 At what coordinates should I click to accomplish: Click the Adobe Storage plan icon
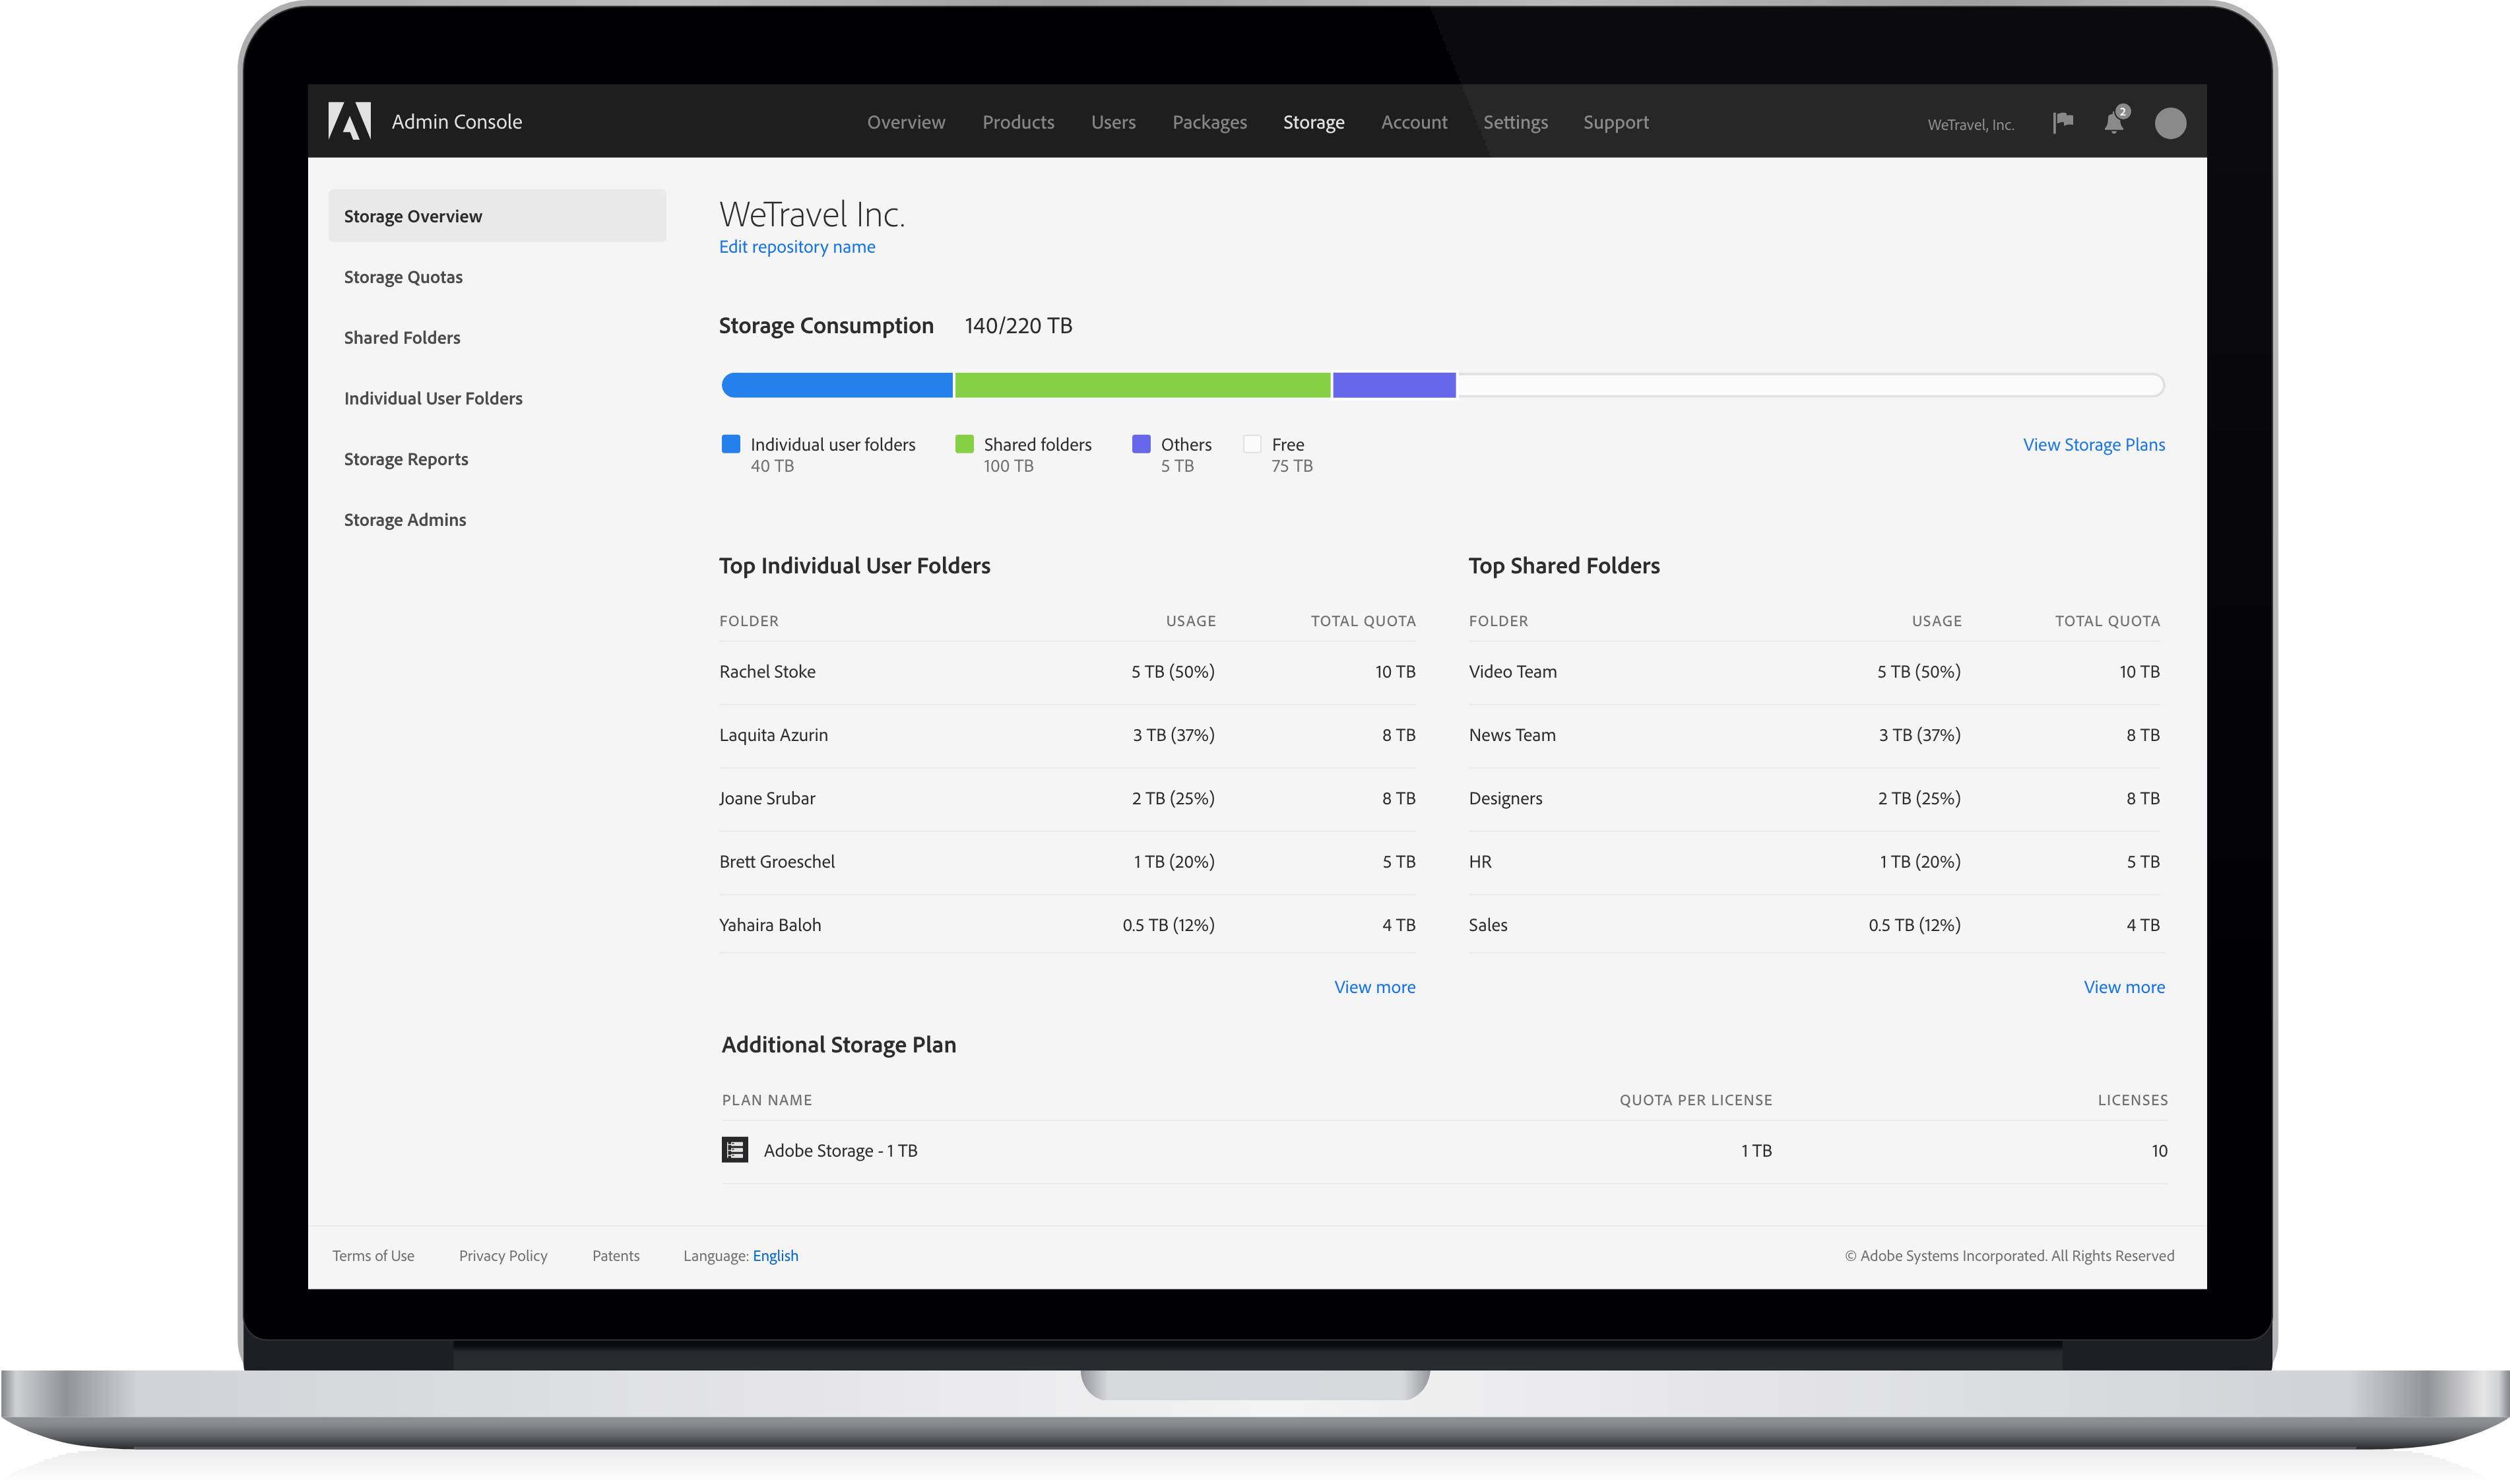point(735,1150)
